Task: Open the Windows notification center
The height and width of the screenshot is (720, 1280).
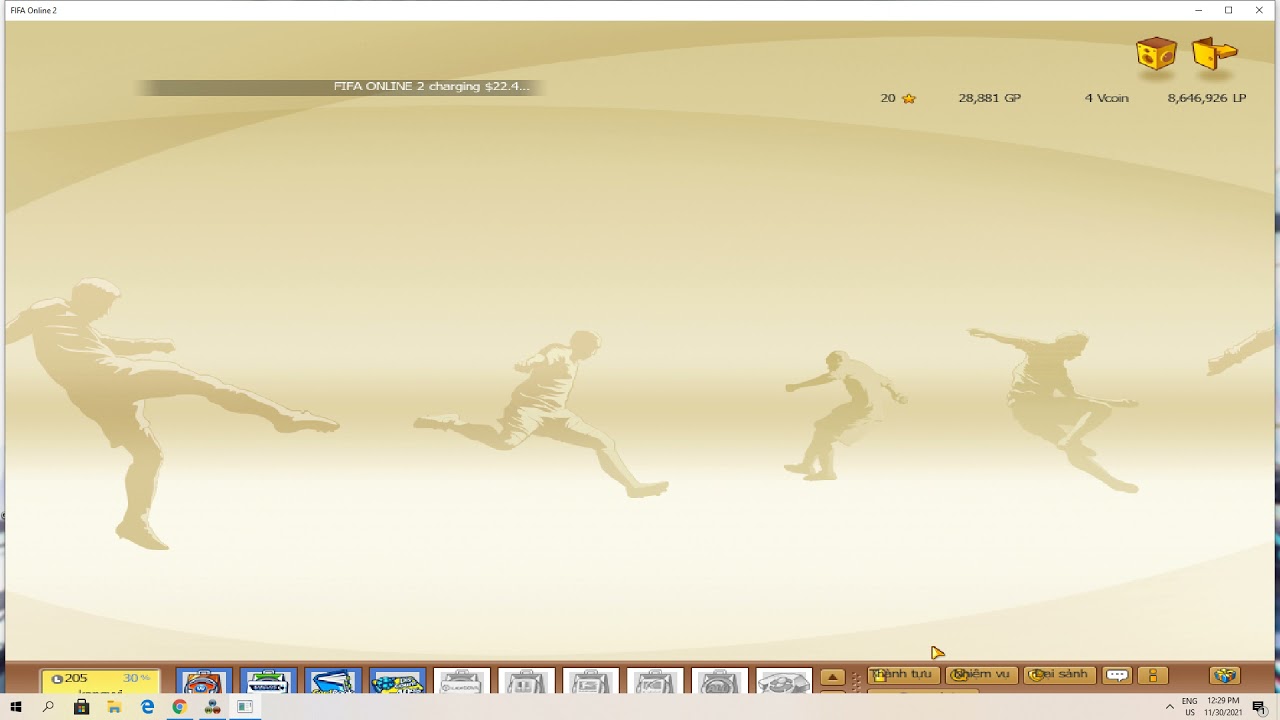Action: 1260,707
